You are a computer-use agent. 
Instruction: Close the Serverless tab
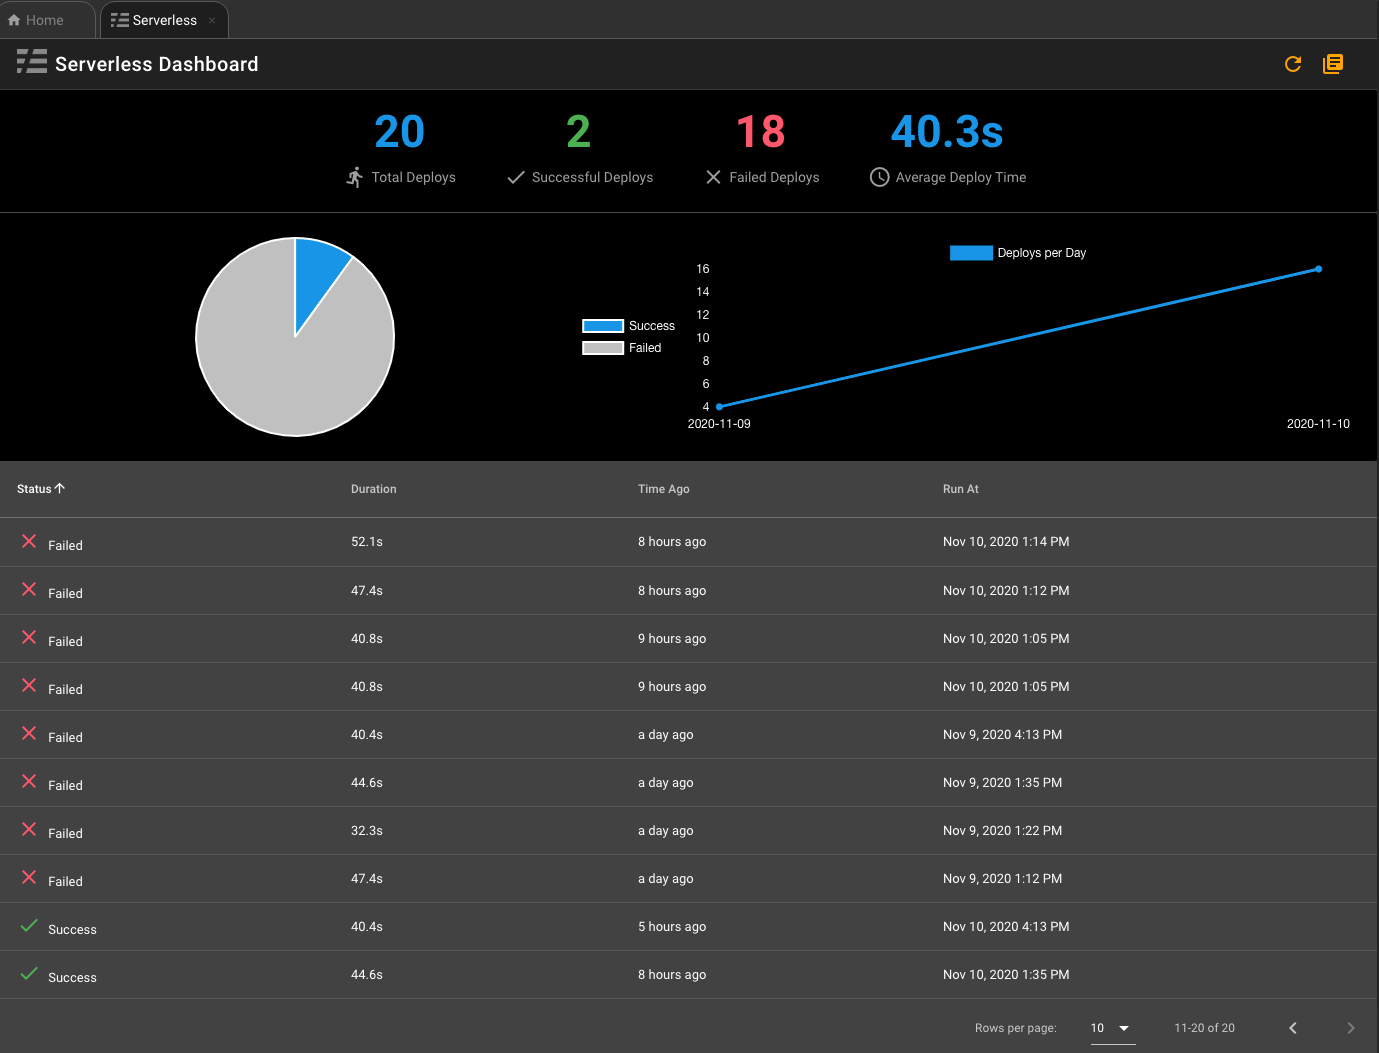pos(212,20)
